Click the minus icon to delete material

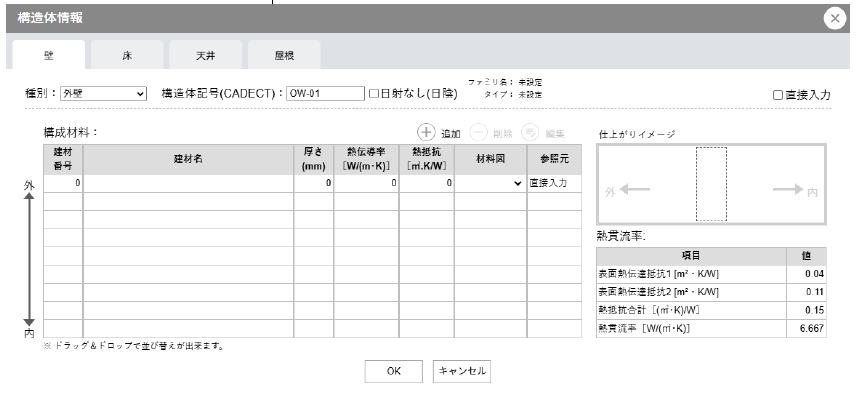[478, 132]
